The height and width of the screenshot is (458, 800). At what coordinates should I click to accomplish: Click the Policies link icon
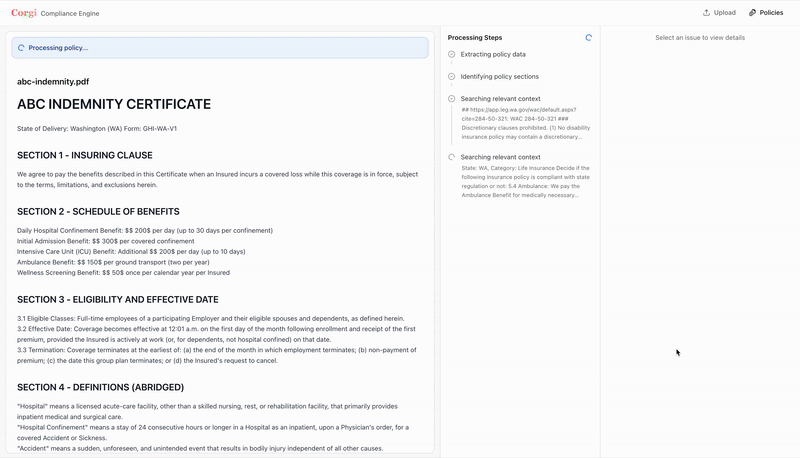point(753,13)
